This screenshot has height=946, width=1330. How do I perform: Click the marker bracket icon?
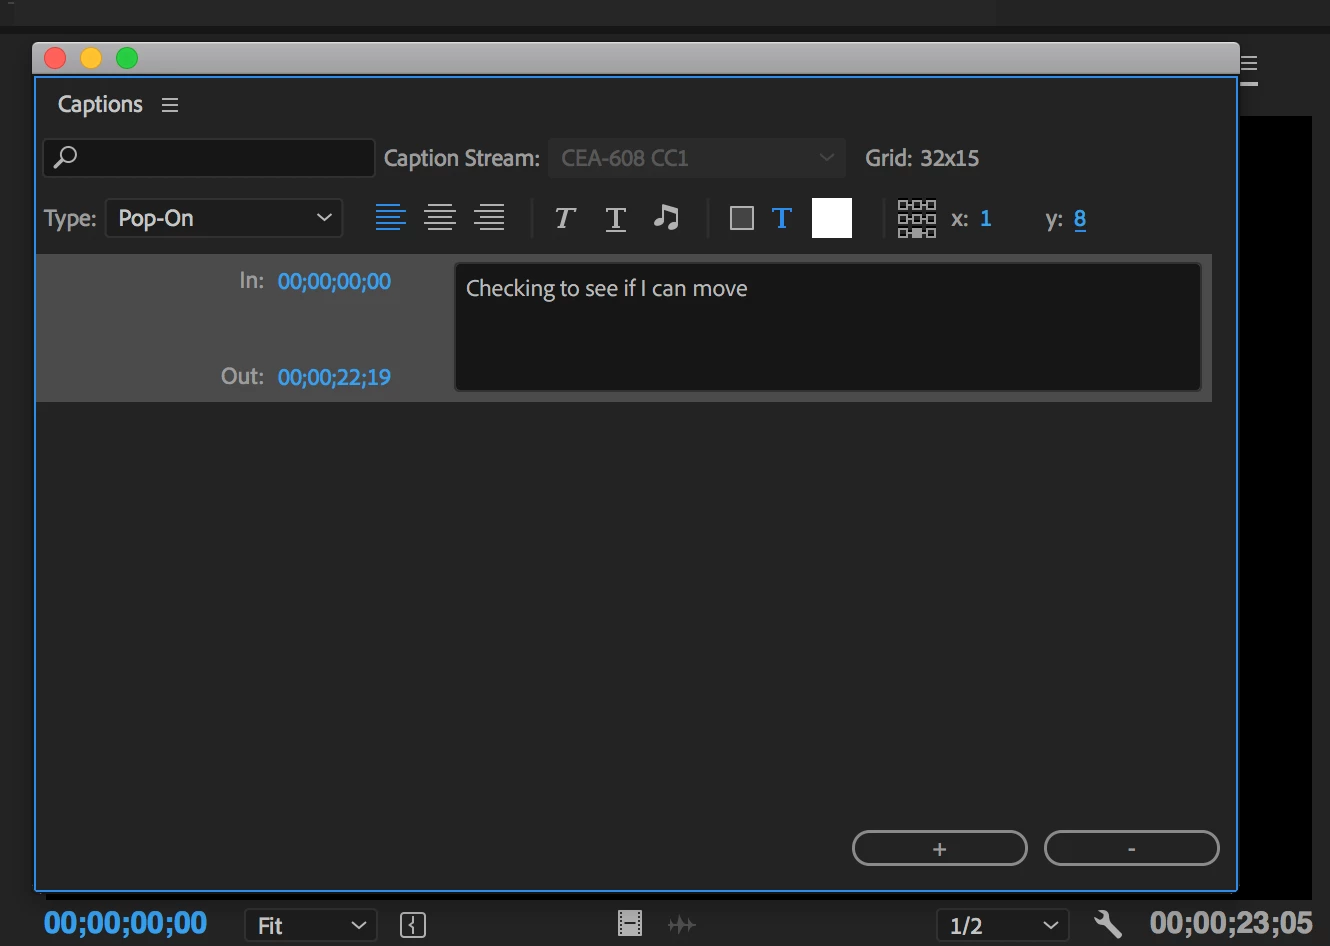click(x=413, y=925)
